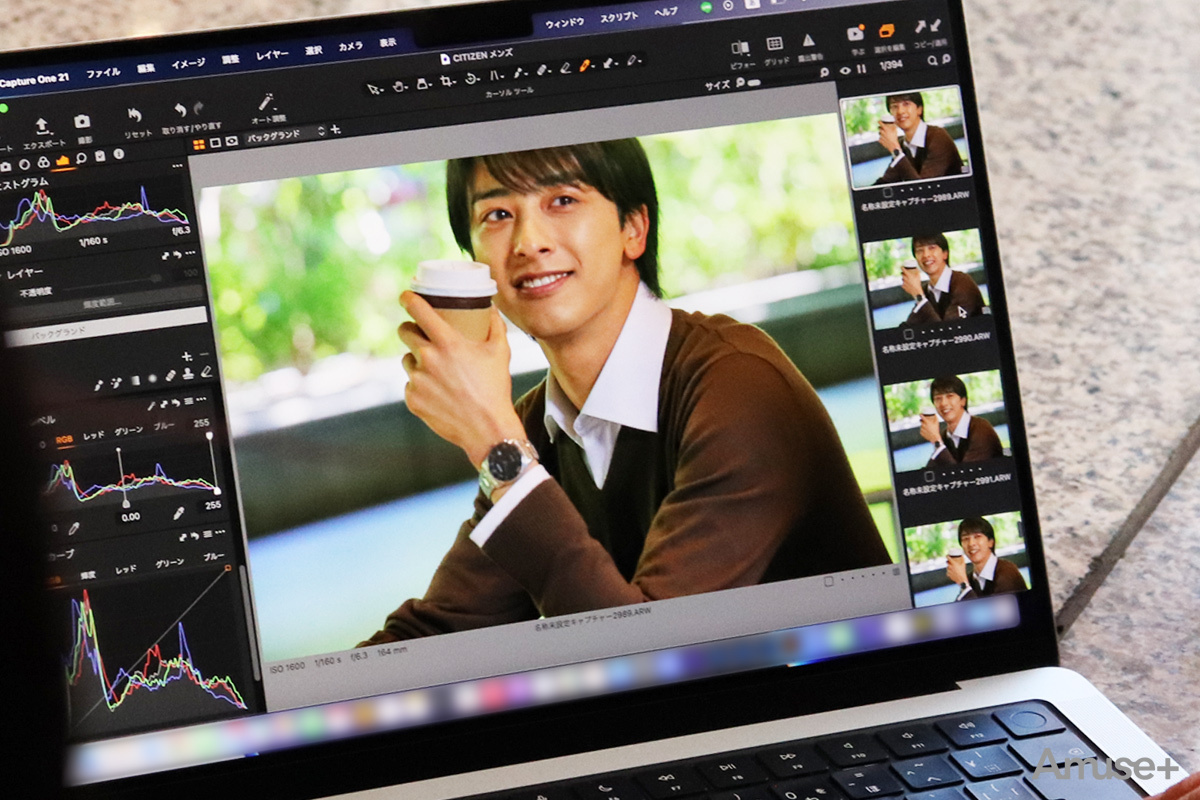This screenshot has height=800, width=1200.
Task: Show the Grid (グリッド) overlay icon
Action: tap(774, 44)
